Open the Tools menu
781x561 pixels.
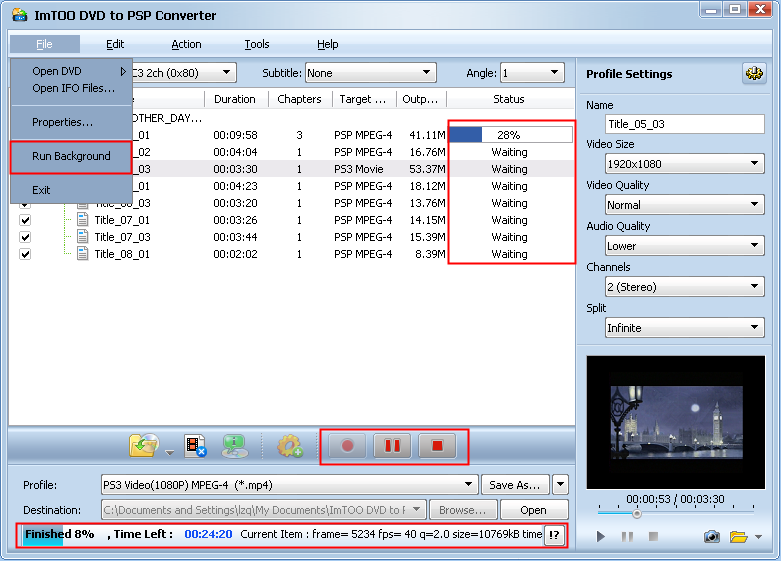(257, 44)
